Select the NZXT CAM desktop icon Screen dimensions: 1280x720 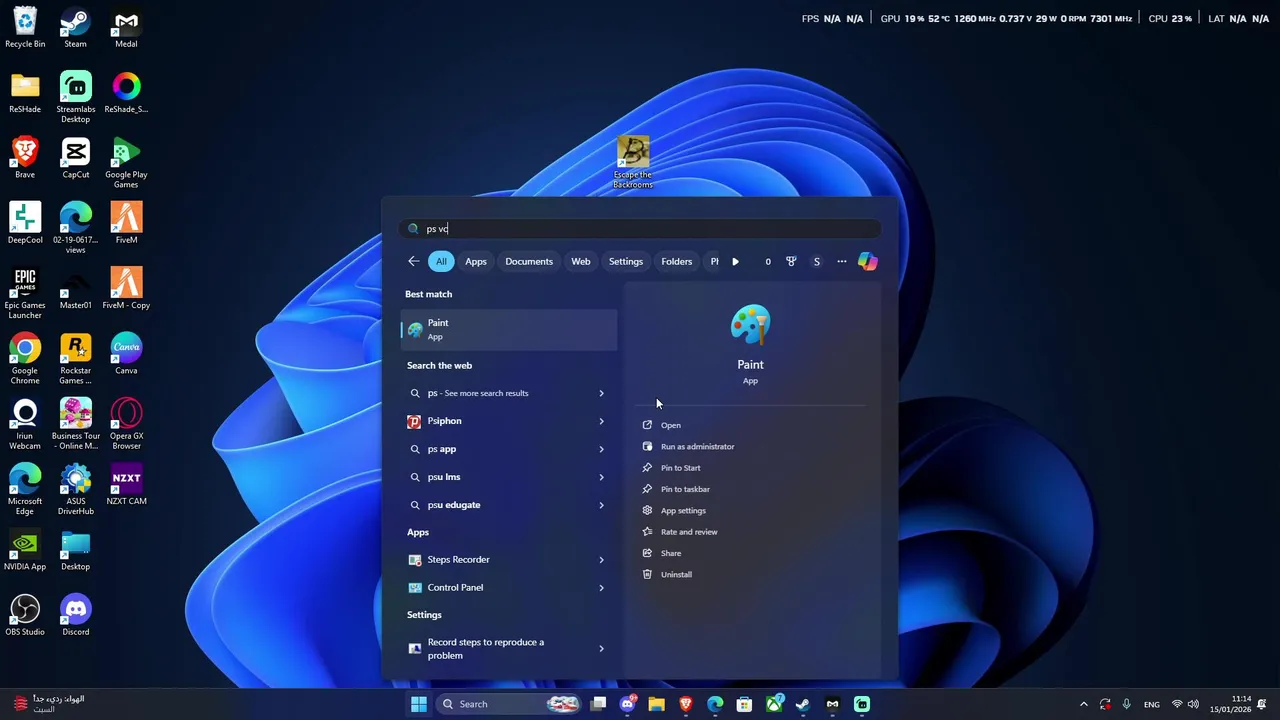tap(126, 485)
